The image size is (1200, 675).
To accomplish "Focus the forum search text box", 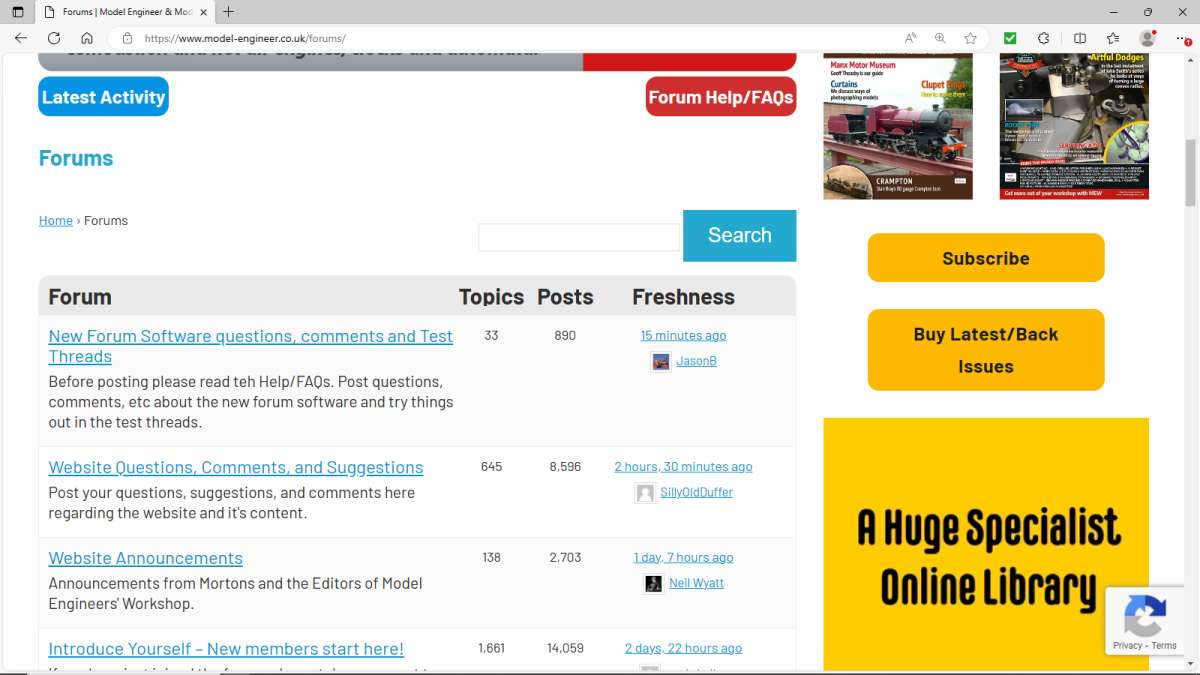I will 579,237.
